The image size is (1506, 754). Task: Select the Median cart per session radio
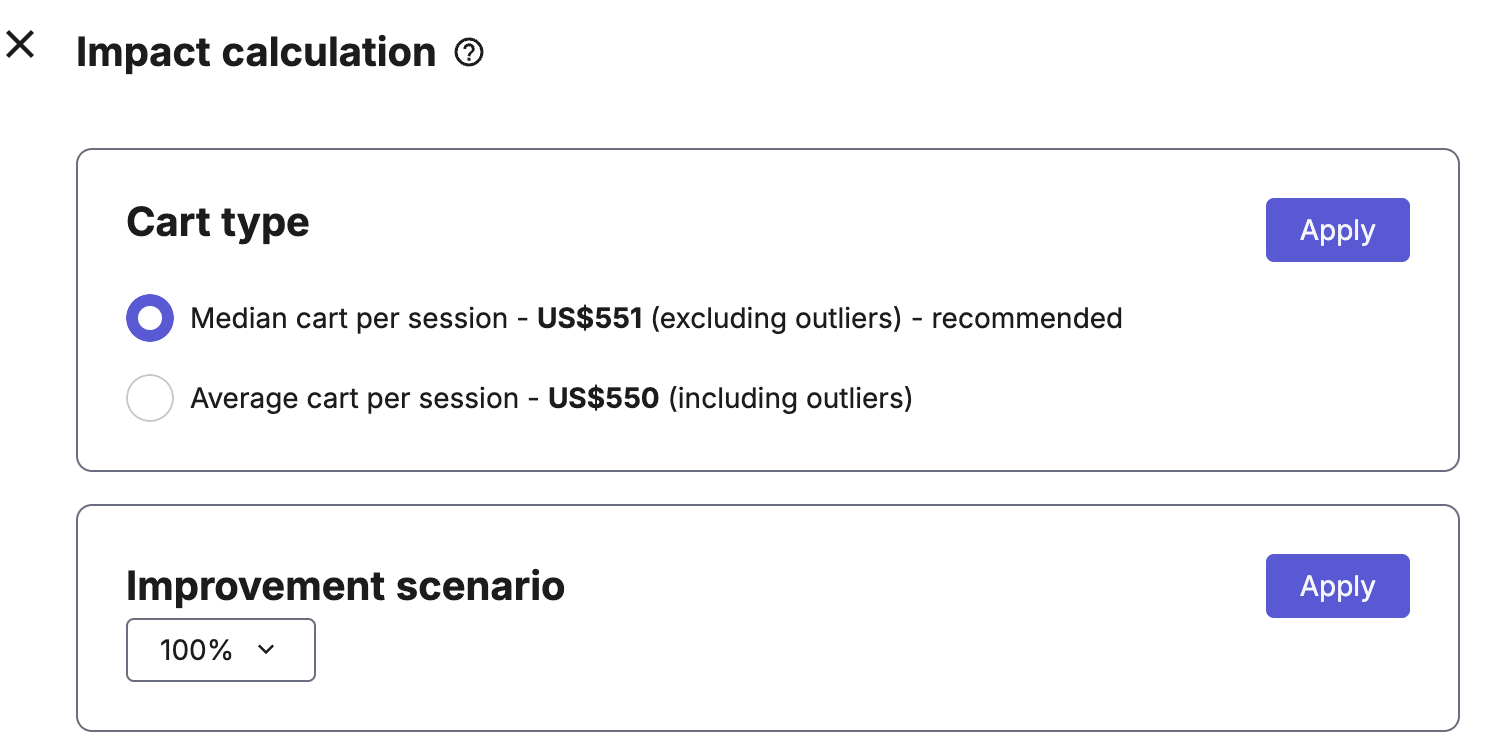150,318
